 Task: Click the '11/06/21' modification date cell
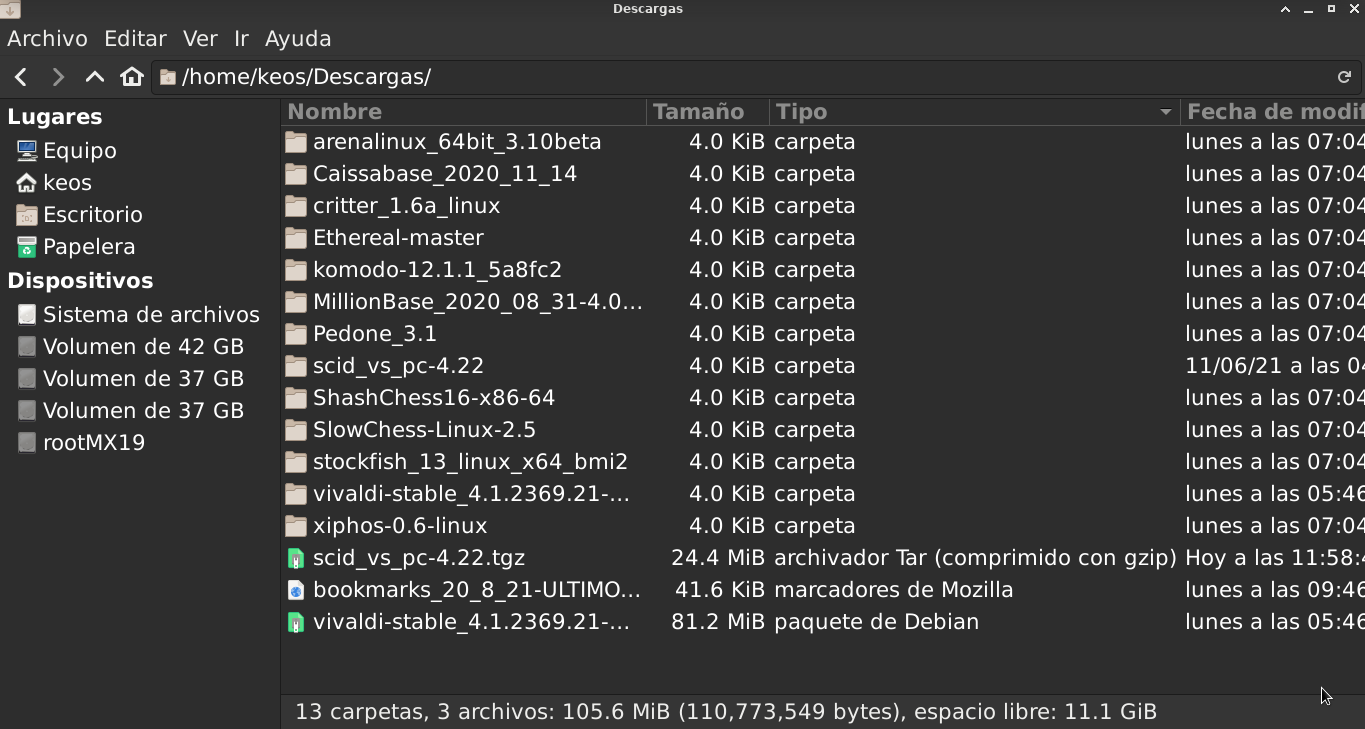coord(1274,366)
